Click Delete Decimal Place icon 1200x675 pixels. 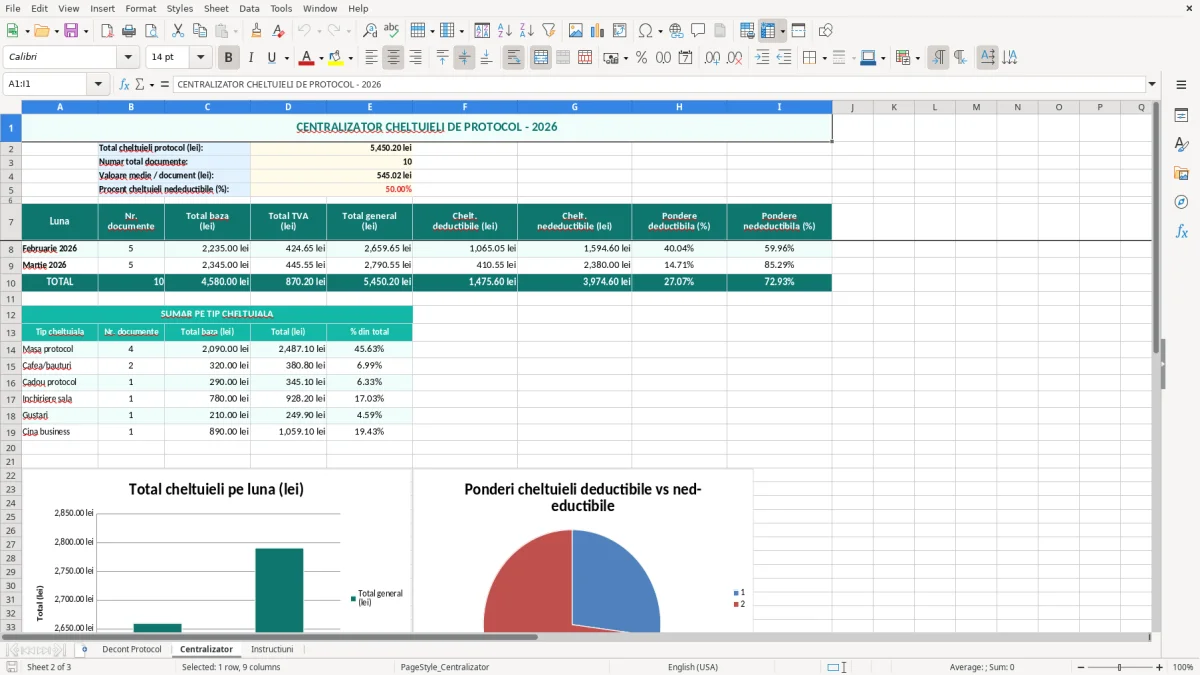pyautogui.click(x=734, y=58)
